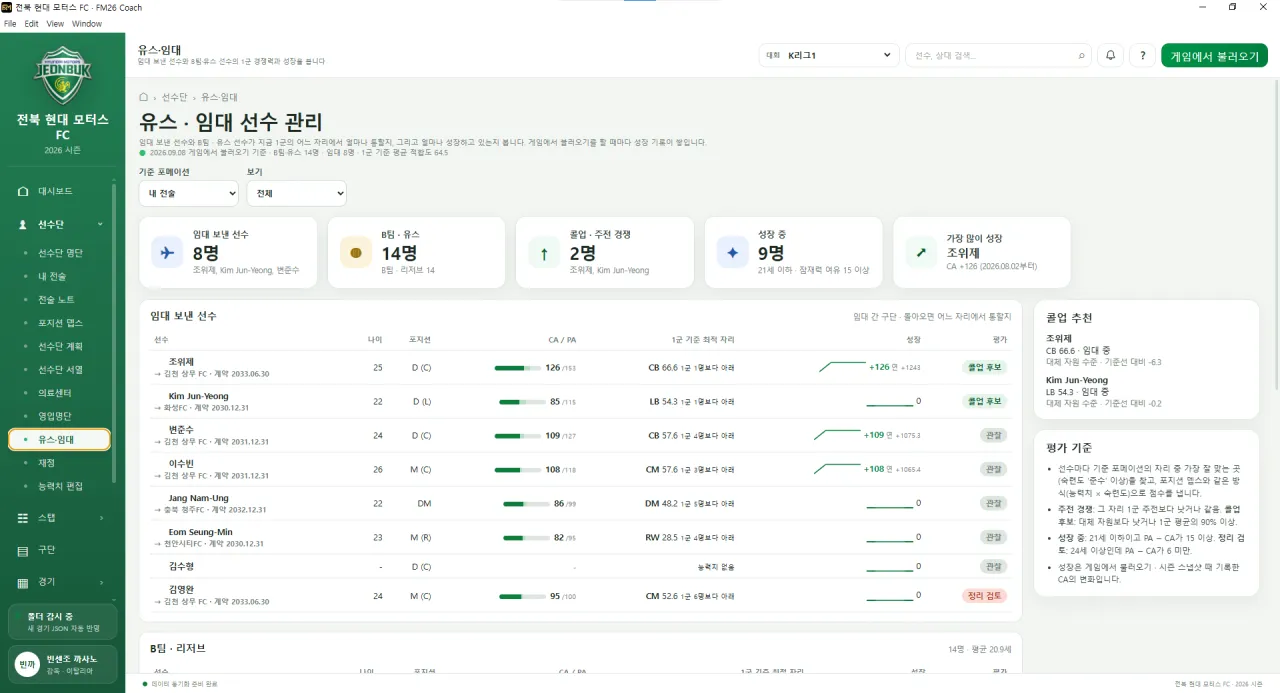The width and height of the screenshot is (1280, 693).
Task: Expand the 스탭 sidebar section chevron
Action: [100, 518]
